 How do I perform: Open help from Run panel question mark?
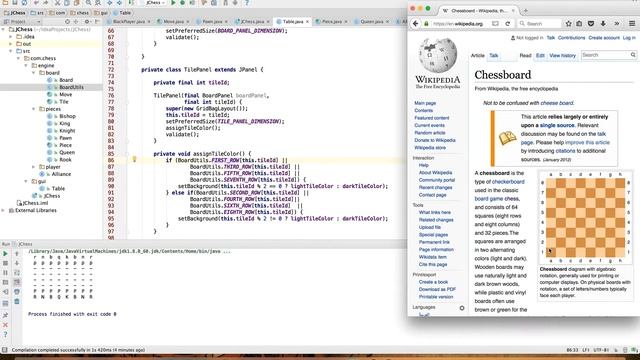(x=5, y=335)
